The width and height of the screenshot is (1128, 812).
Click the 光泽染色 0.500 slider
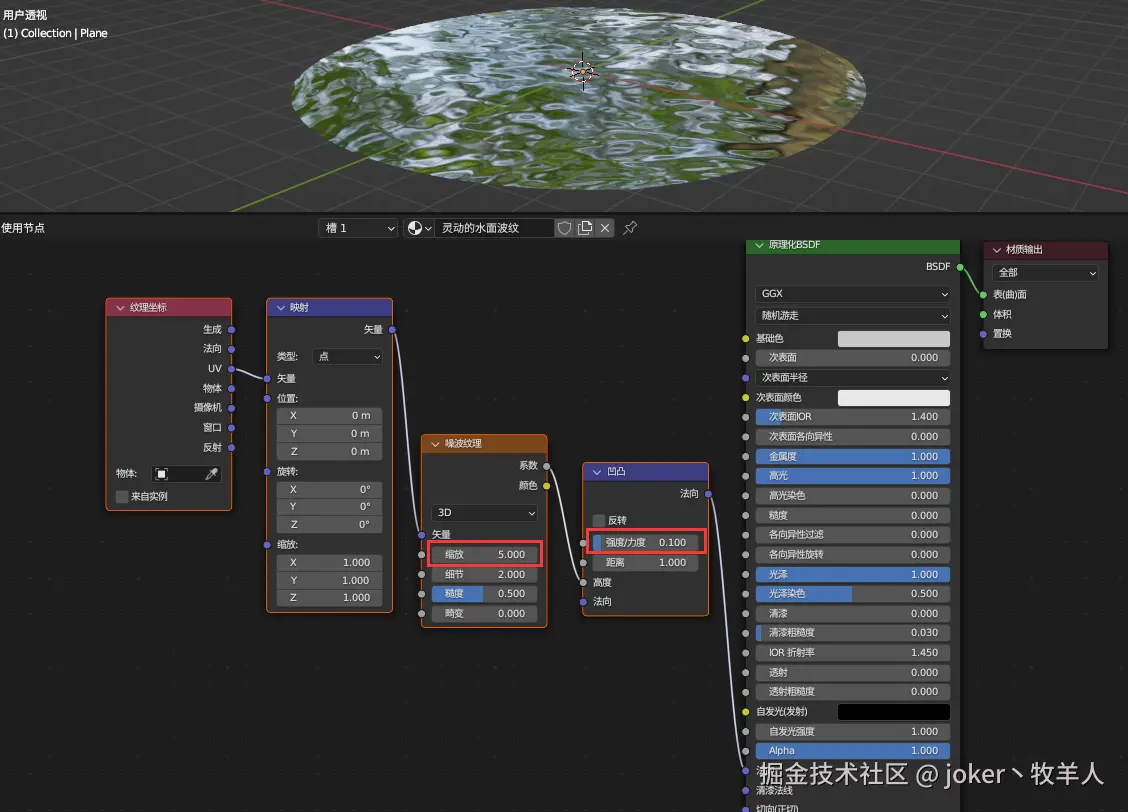click(852, 594)
